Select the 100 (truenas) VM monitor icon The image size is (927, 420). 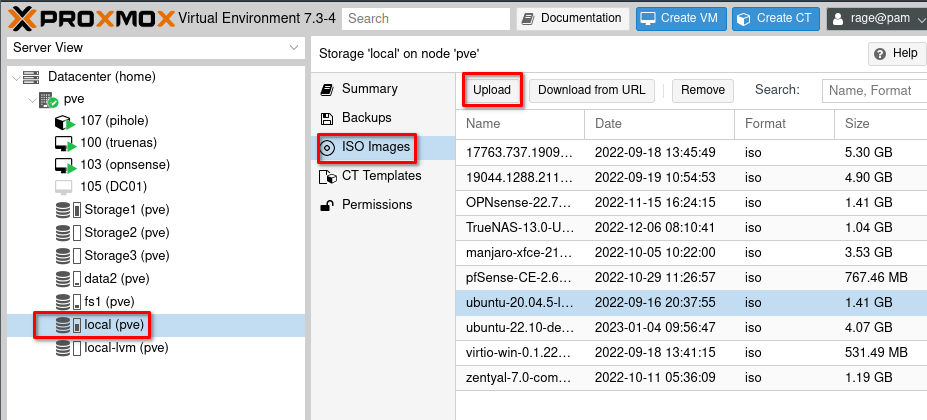tap(64, 143)
